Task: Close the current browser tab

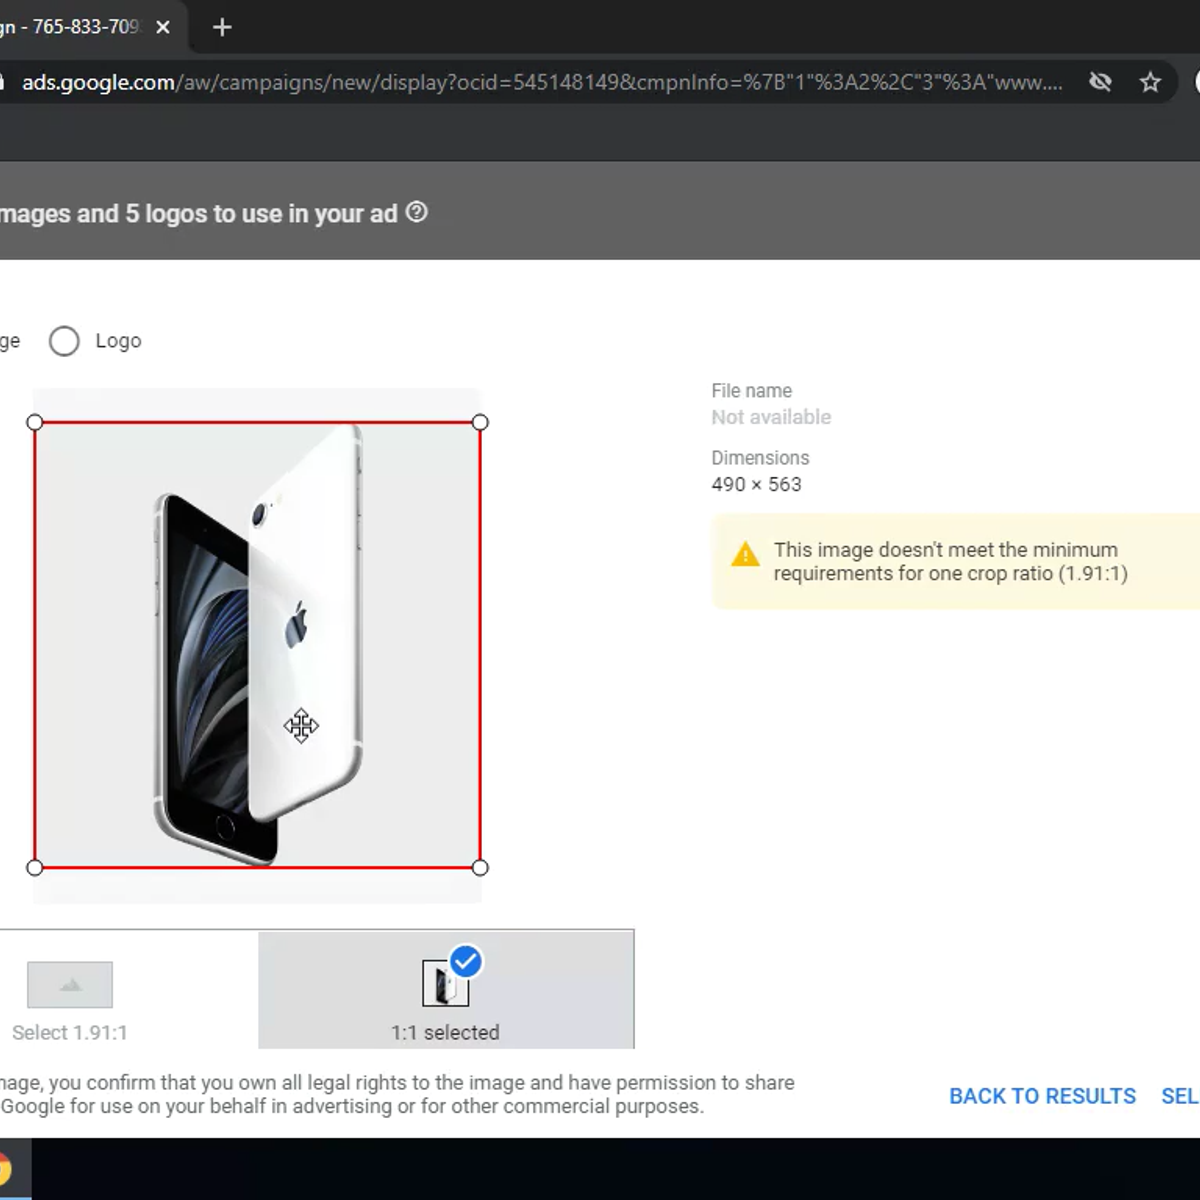Action: pos(163,27)
